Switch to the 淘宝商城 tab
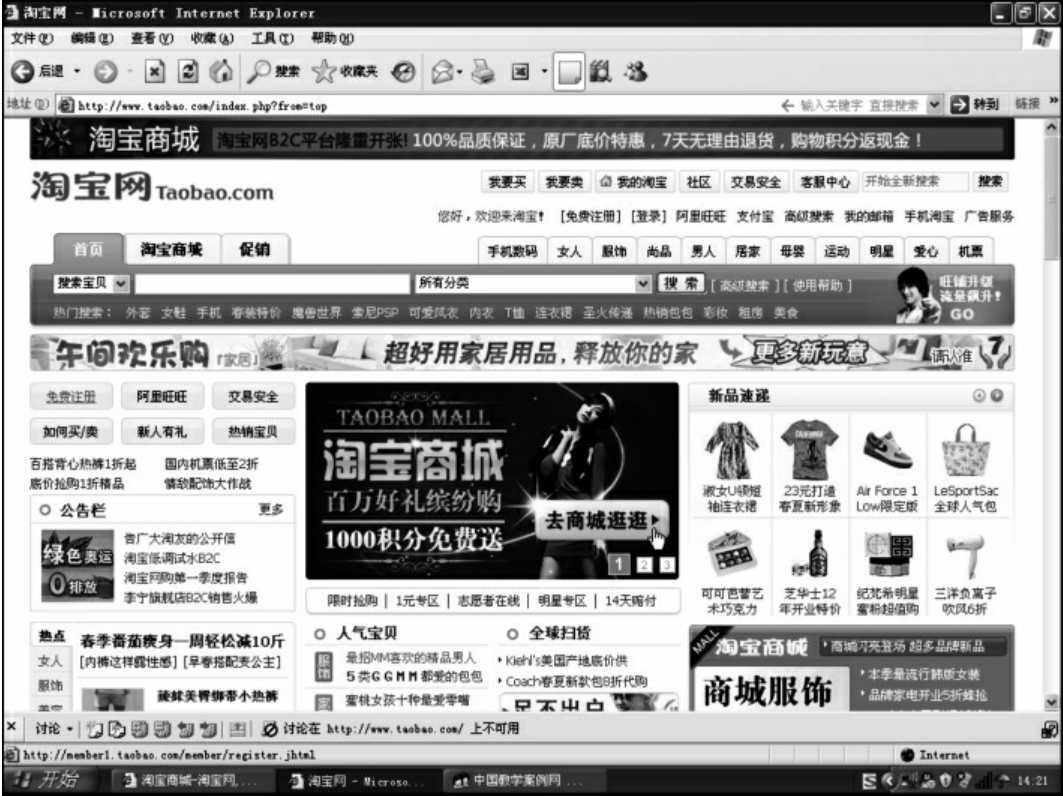 (x=172, y=250)
